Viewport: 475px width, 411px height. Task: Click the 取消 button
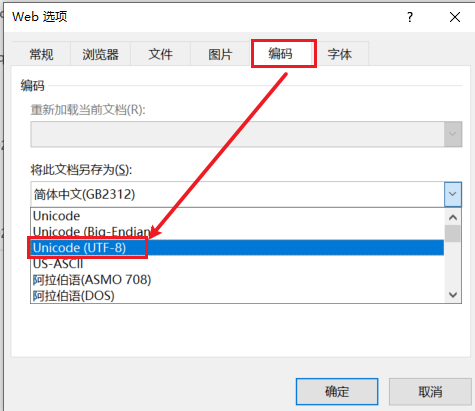[430, 391]
